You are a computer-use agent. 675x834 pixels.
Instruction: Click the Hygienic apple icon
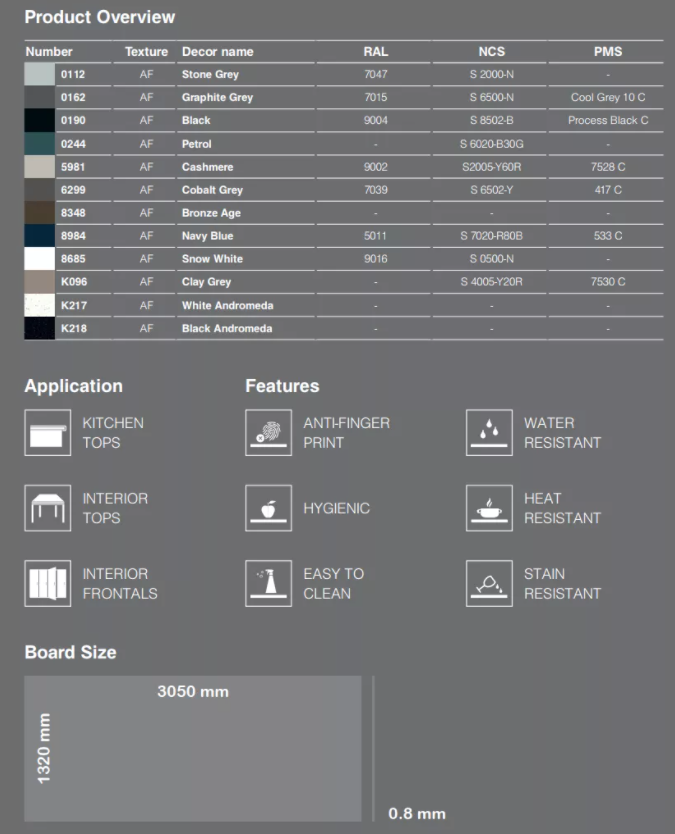click(x=268, y=508)
